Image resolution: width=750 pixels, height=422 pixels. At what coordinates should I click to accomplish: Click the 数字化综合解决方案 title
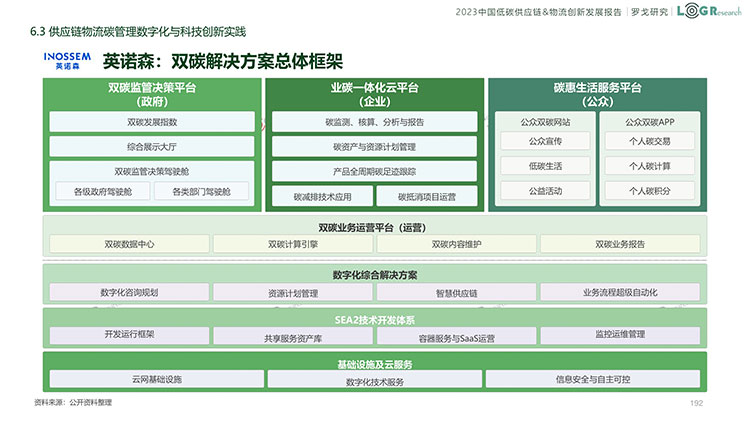(x=375, y=275)
